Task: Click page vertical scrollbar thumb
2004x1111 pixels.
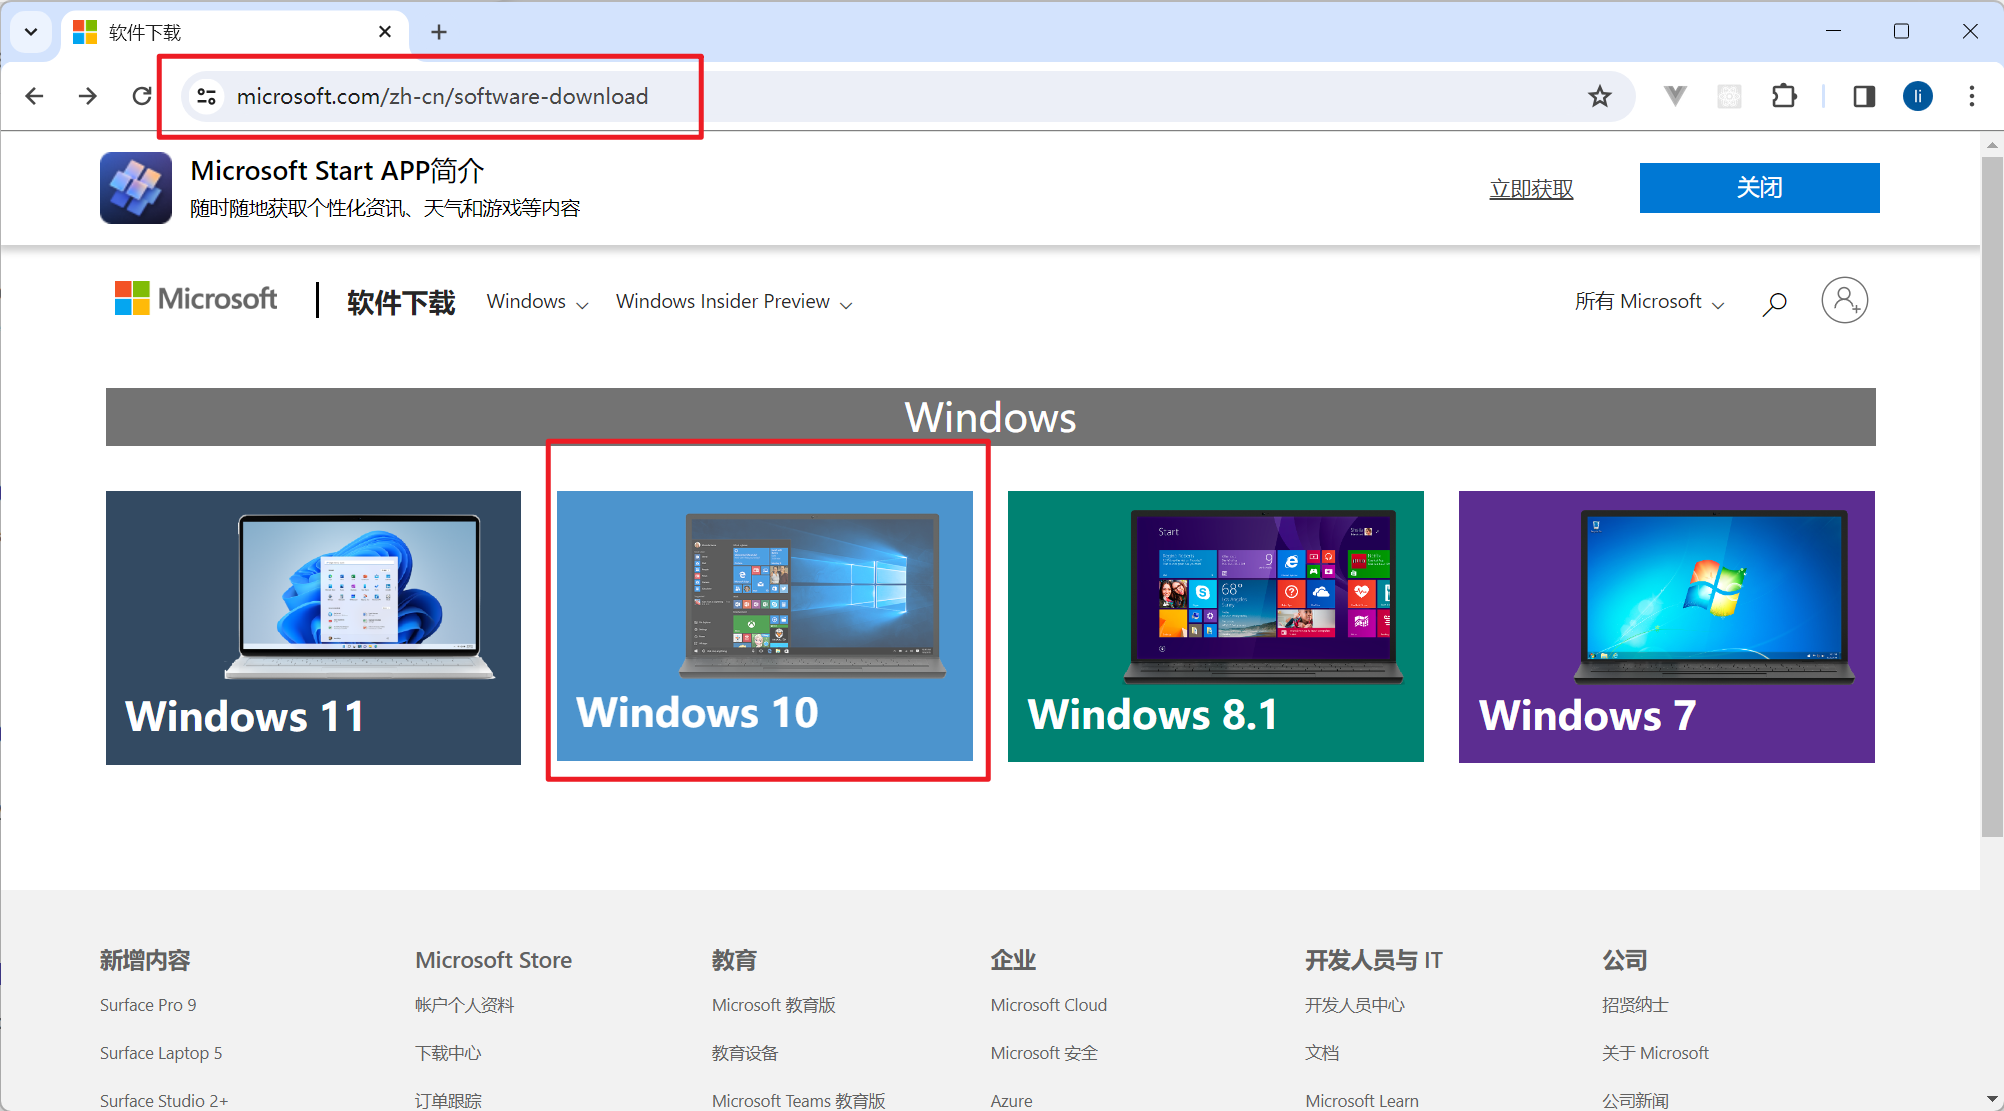Action: (1992, 495)
